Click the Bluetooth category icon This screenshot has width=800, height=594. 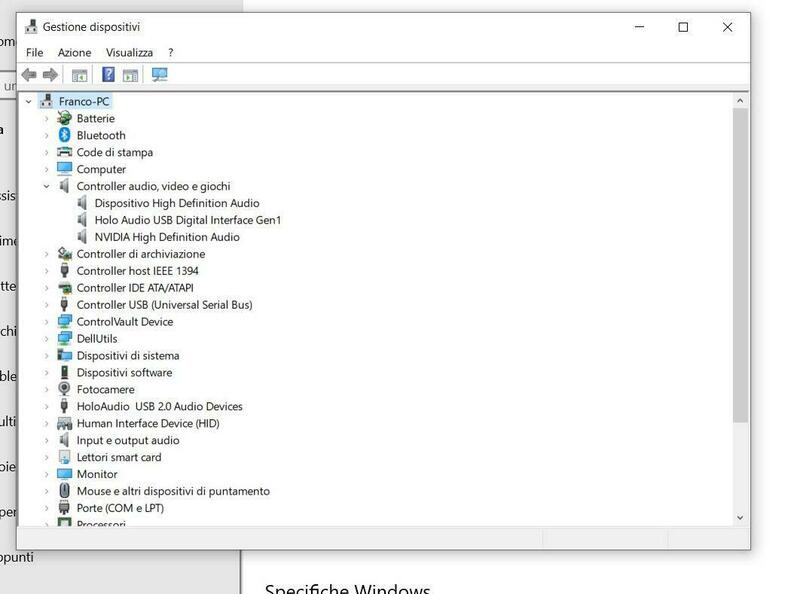(x=64, y=135)
